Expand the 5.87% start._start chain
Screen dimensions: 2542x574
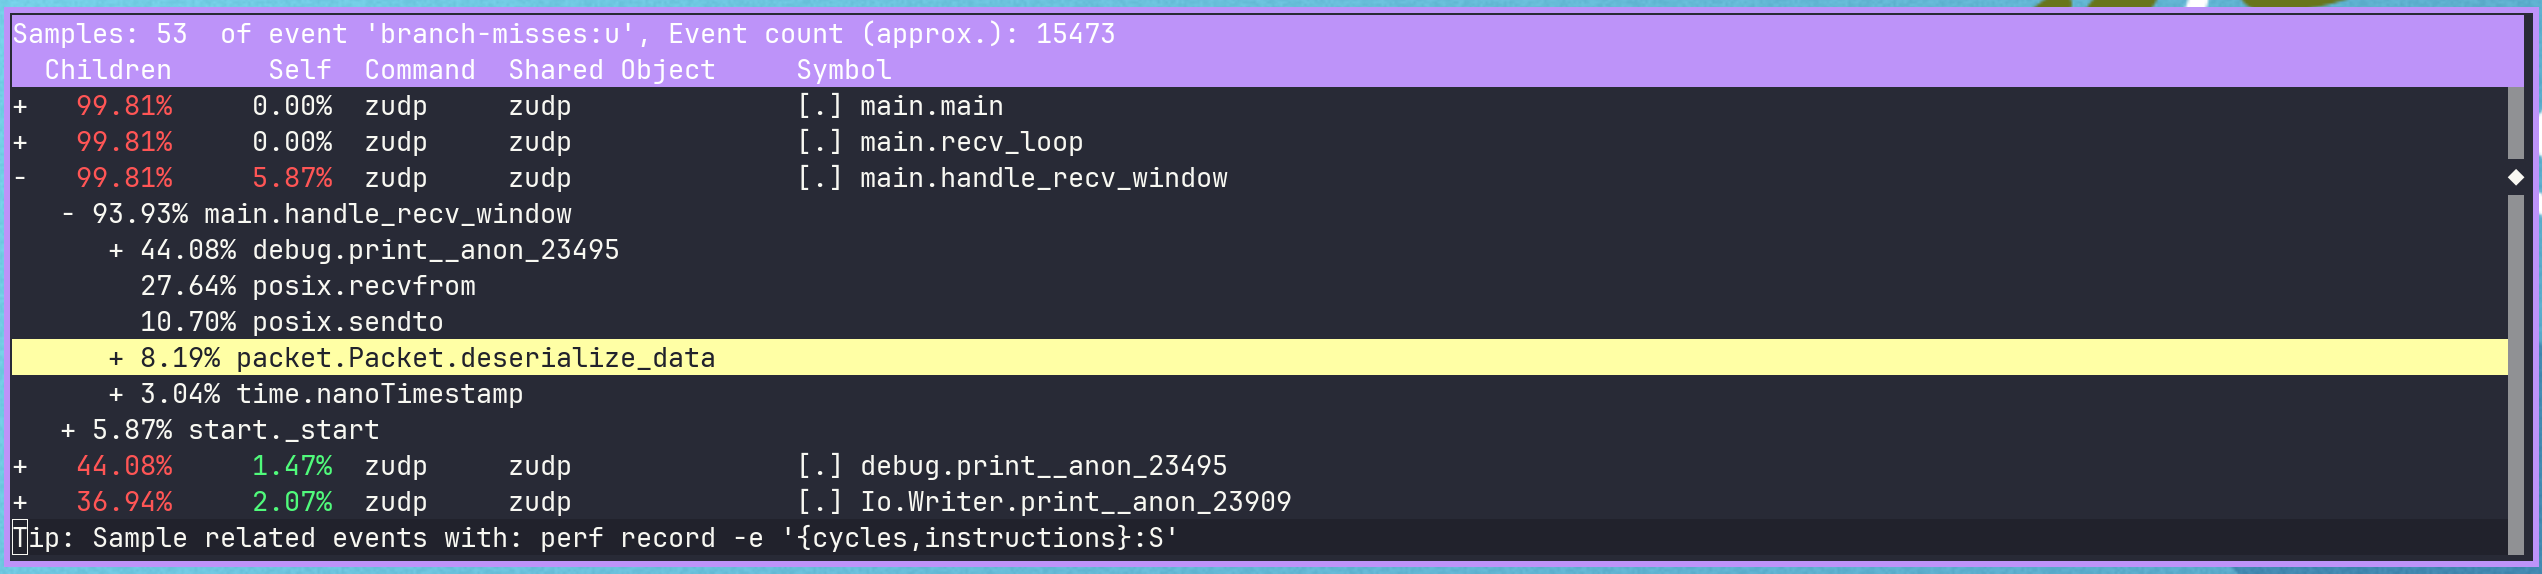click(x=68, y=430)
